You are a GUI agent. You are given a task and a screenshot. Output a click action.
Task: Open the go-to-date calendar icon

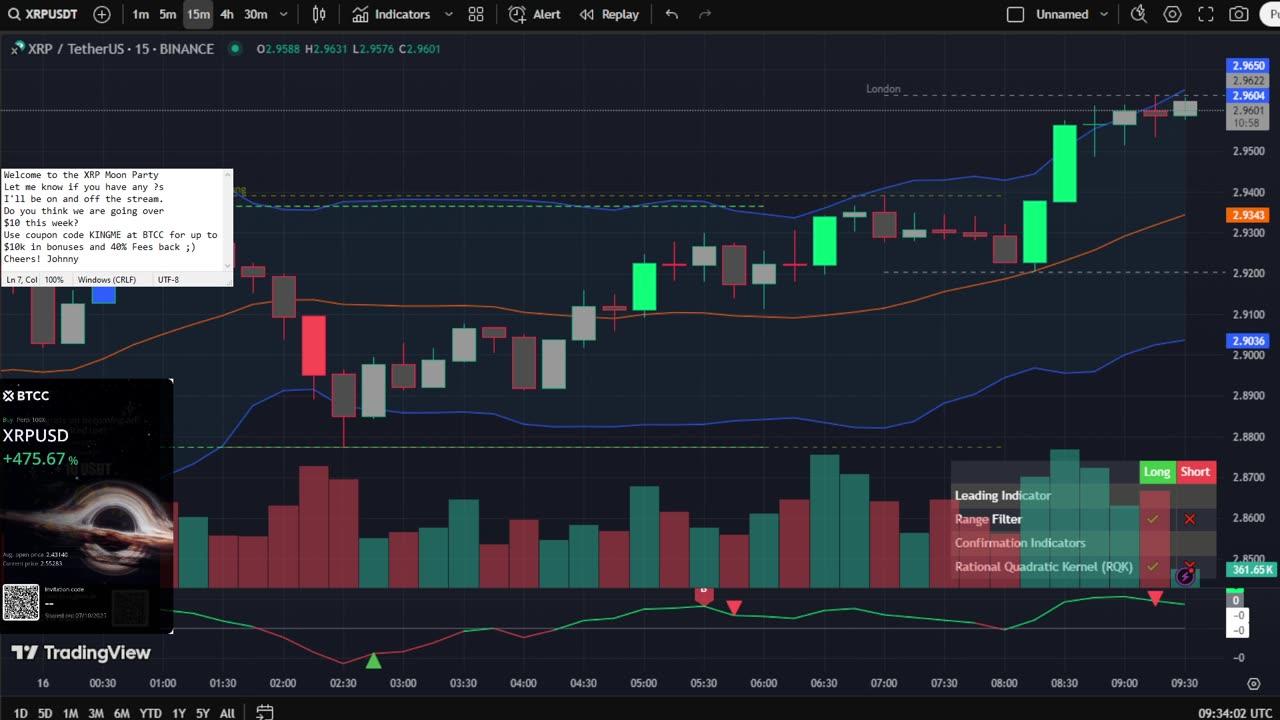(x=264, y=712)
